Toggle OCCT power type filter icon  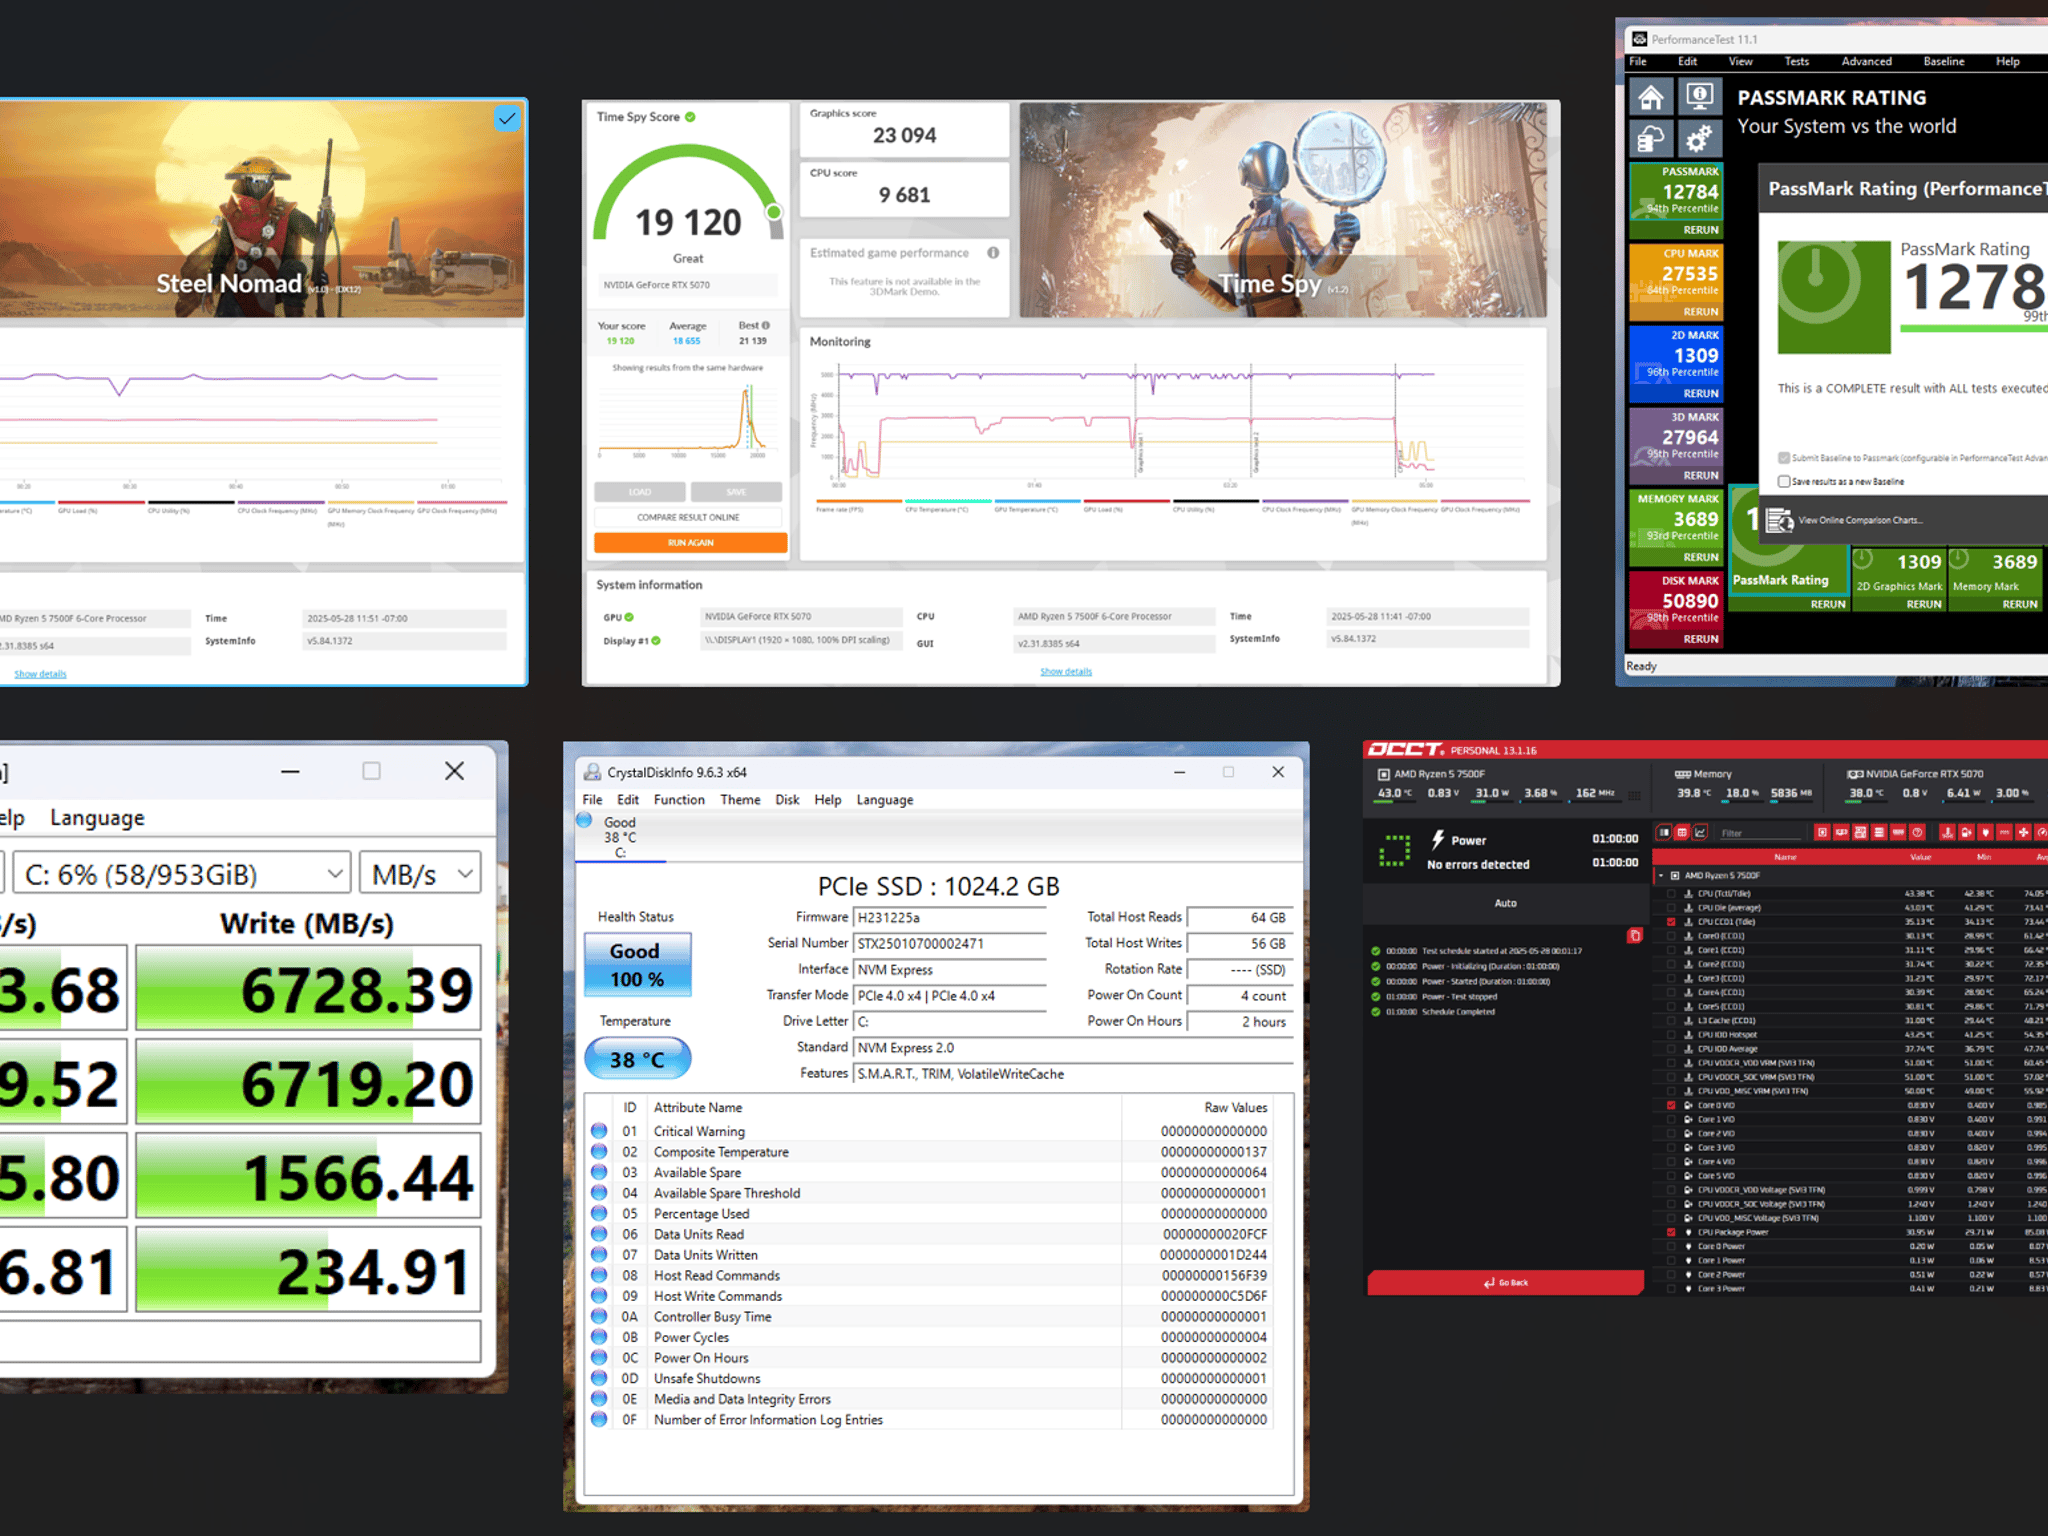[1985, 832]
